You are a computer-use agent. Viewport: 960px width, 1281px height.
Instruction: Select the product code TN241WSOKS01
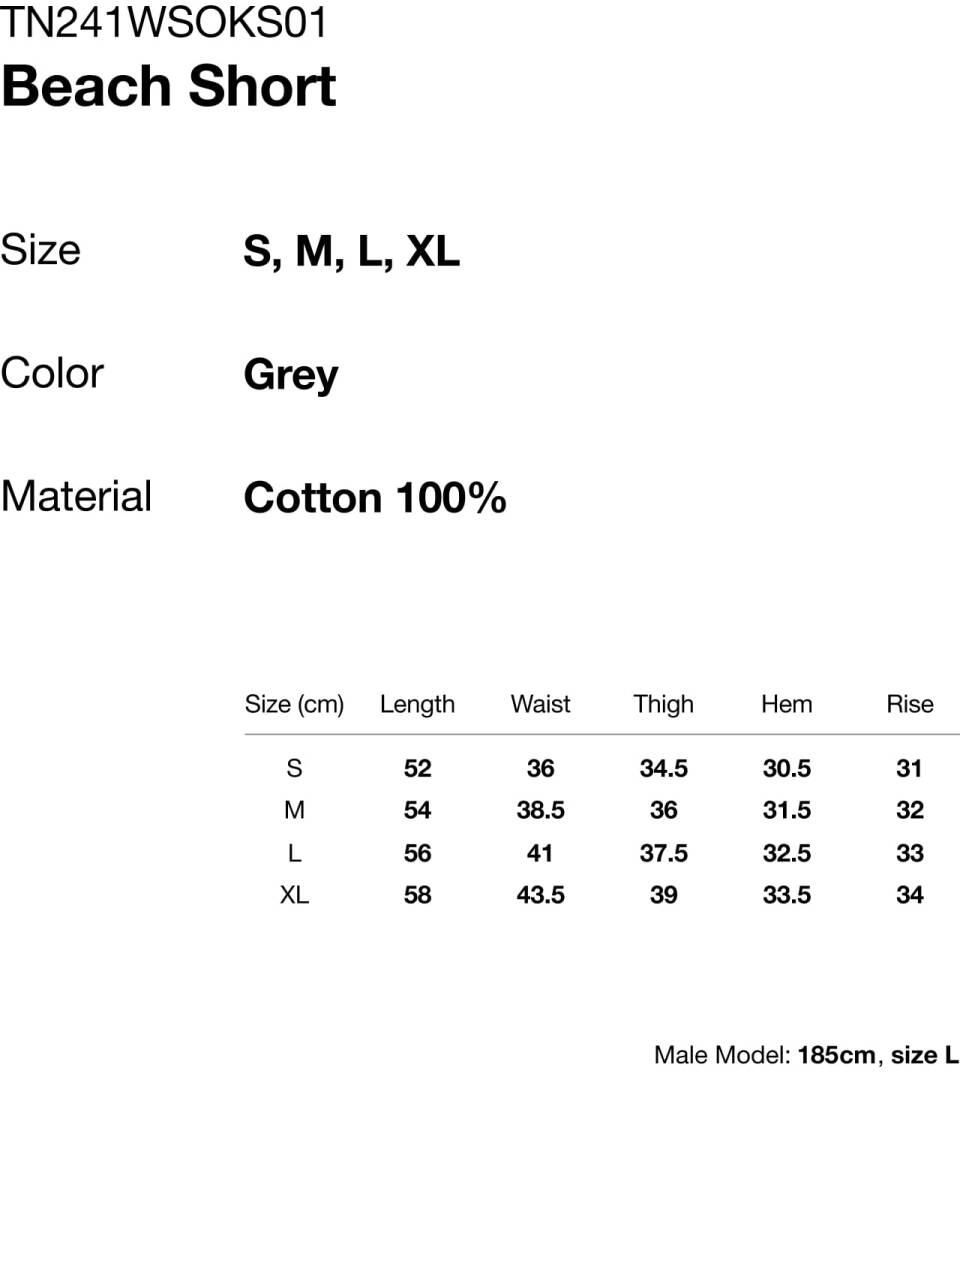tap(164, 22)
